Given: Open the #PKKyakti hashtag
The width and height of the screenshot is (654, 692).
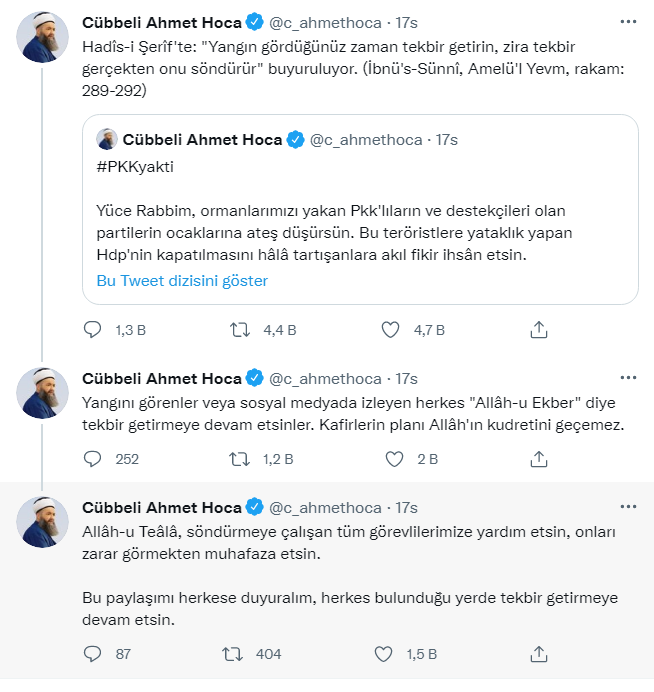Looking at the screenshot, I should point(135,167).
